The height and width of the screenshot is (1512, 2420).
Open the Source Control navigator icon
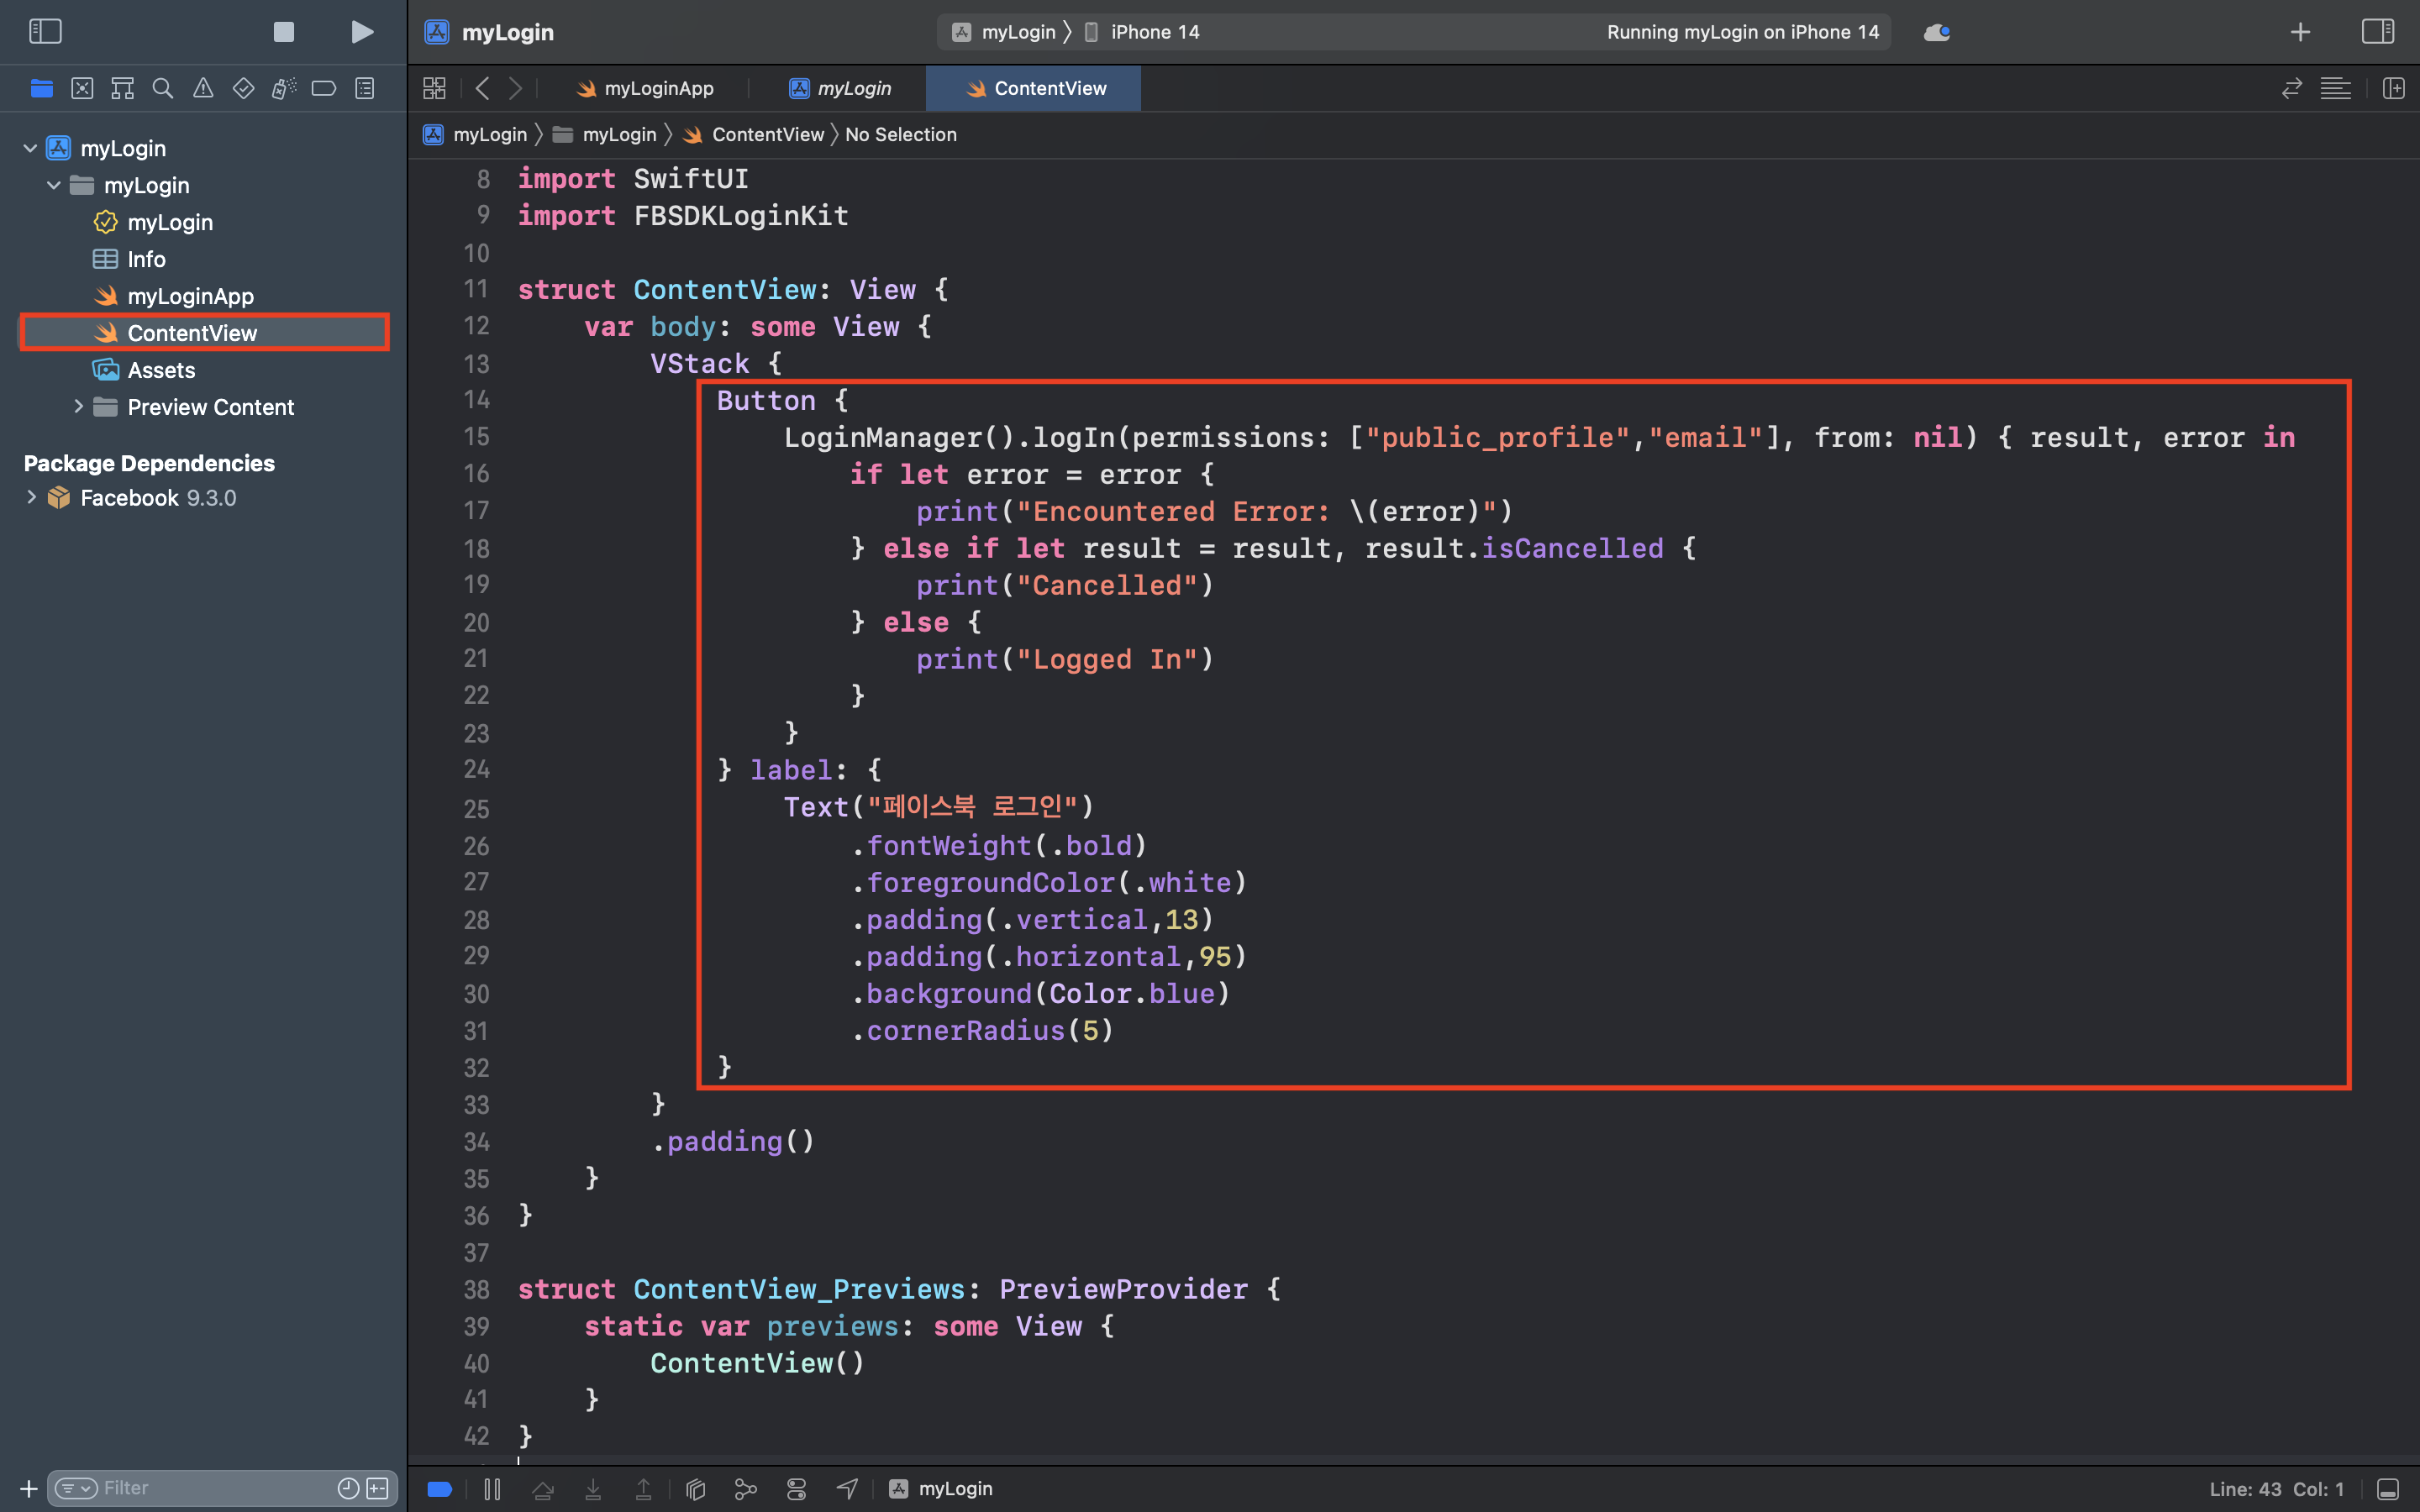click(x=82, y=89)
